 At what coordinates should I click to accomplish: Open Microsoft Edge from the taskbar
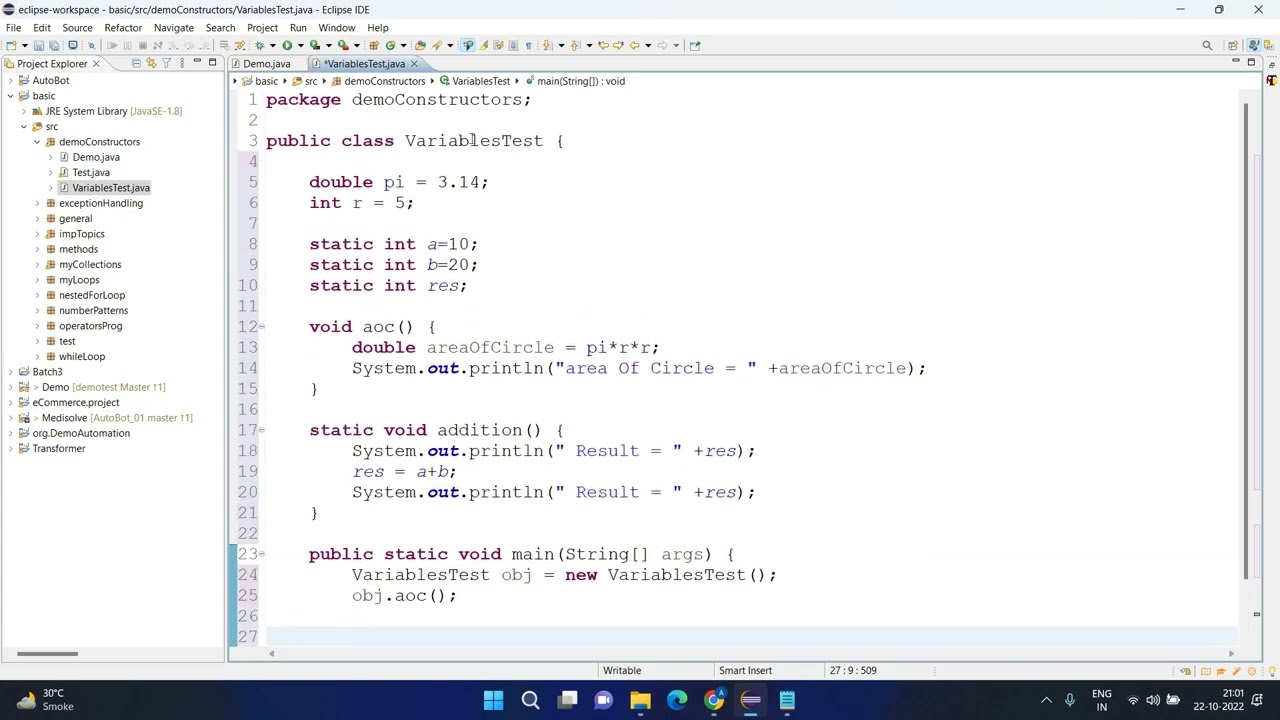677,700
